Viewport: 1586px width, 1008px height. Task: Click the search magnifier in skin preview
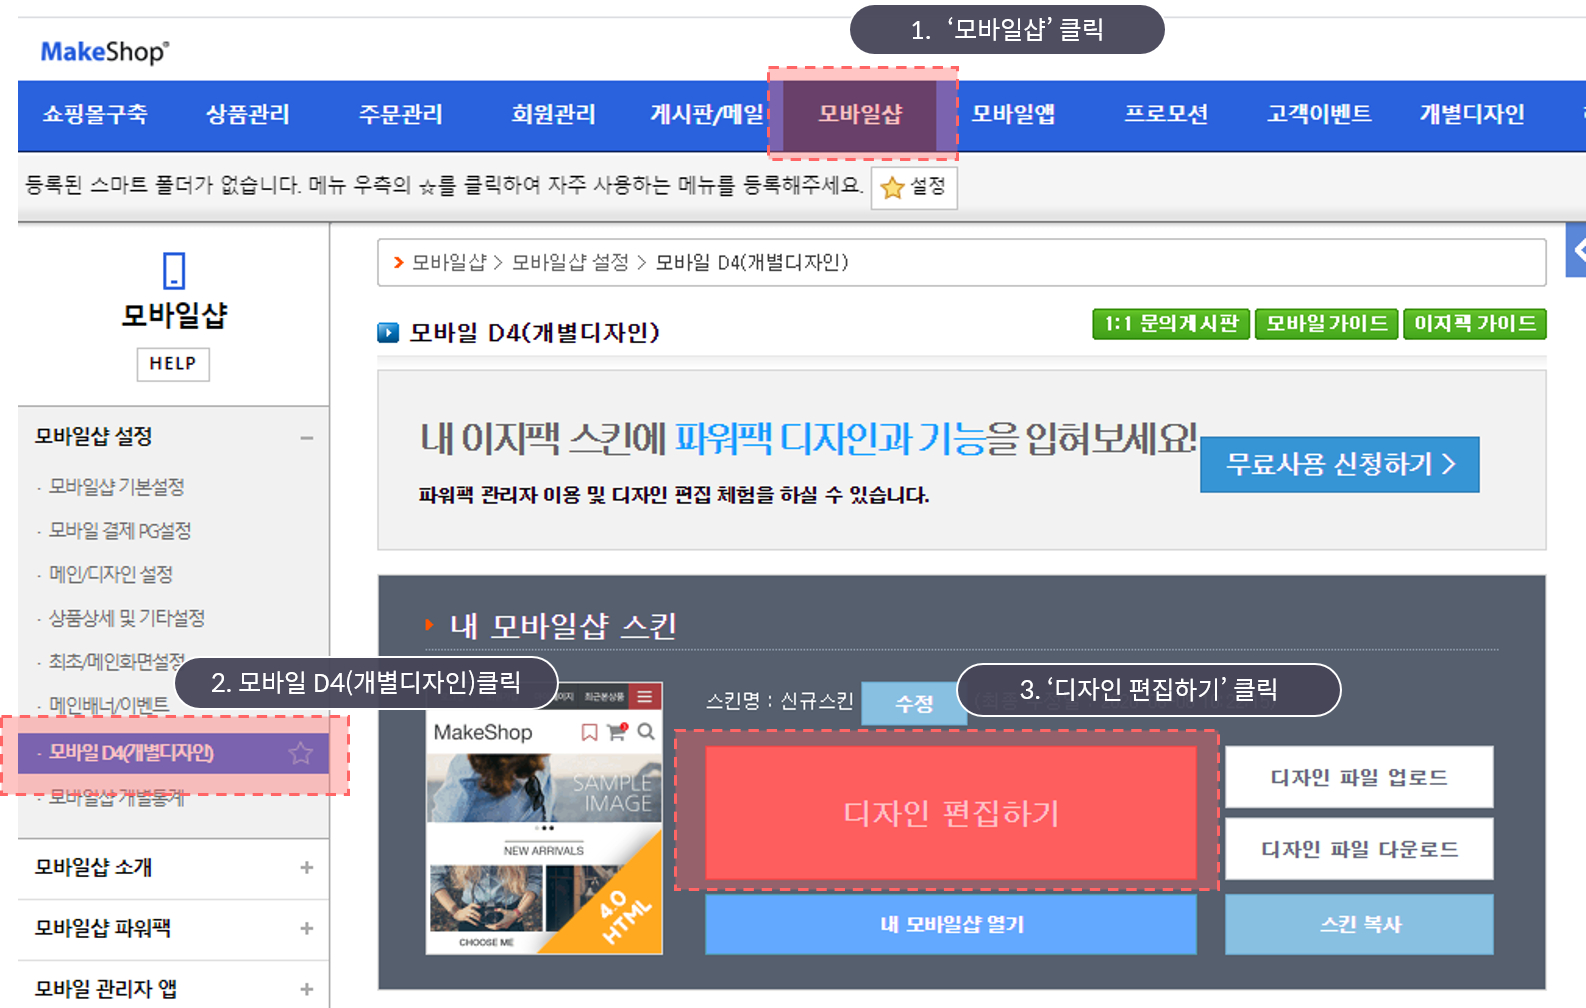pyautogui.click(x=647, y=732)
